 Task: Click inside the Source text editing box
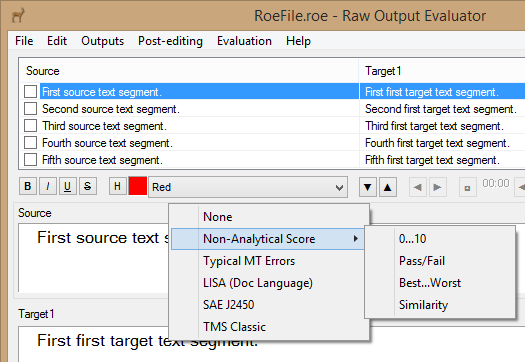(94, 258)
